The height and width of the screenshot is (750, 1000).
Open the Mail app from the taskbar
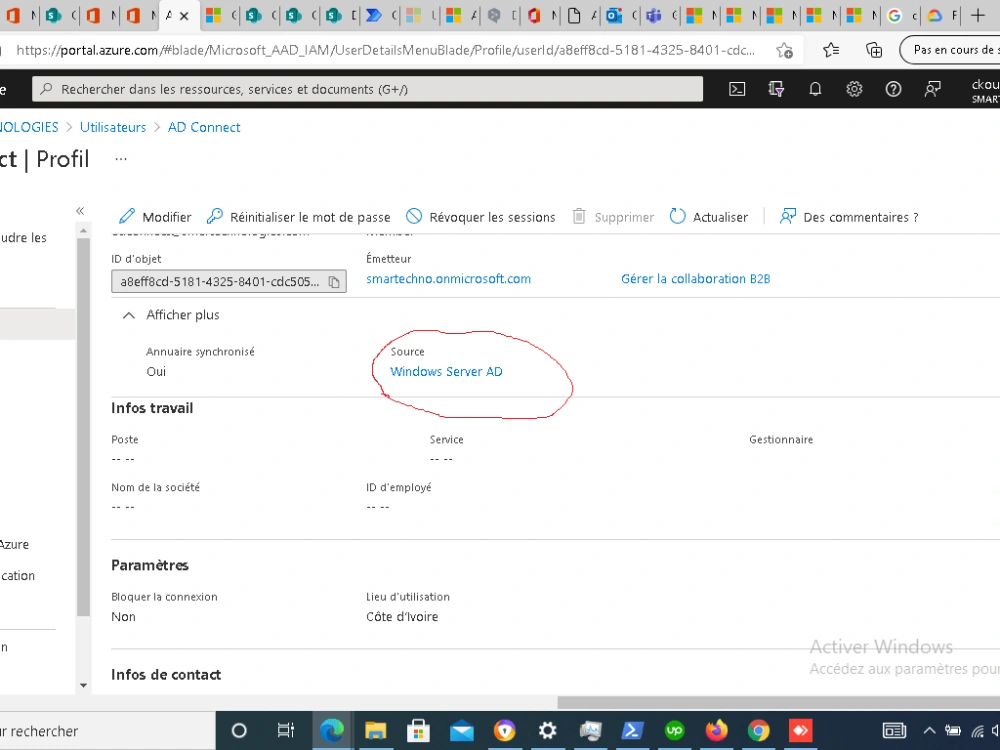462,731
